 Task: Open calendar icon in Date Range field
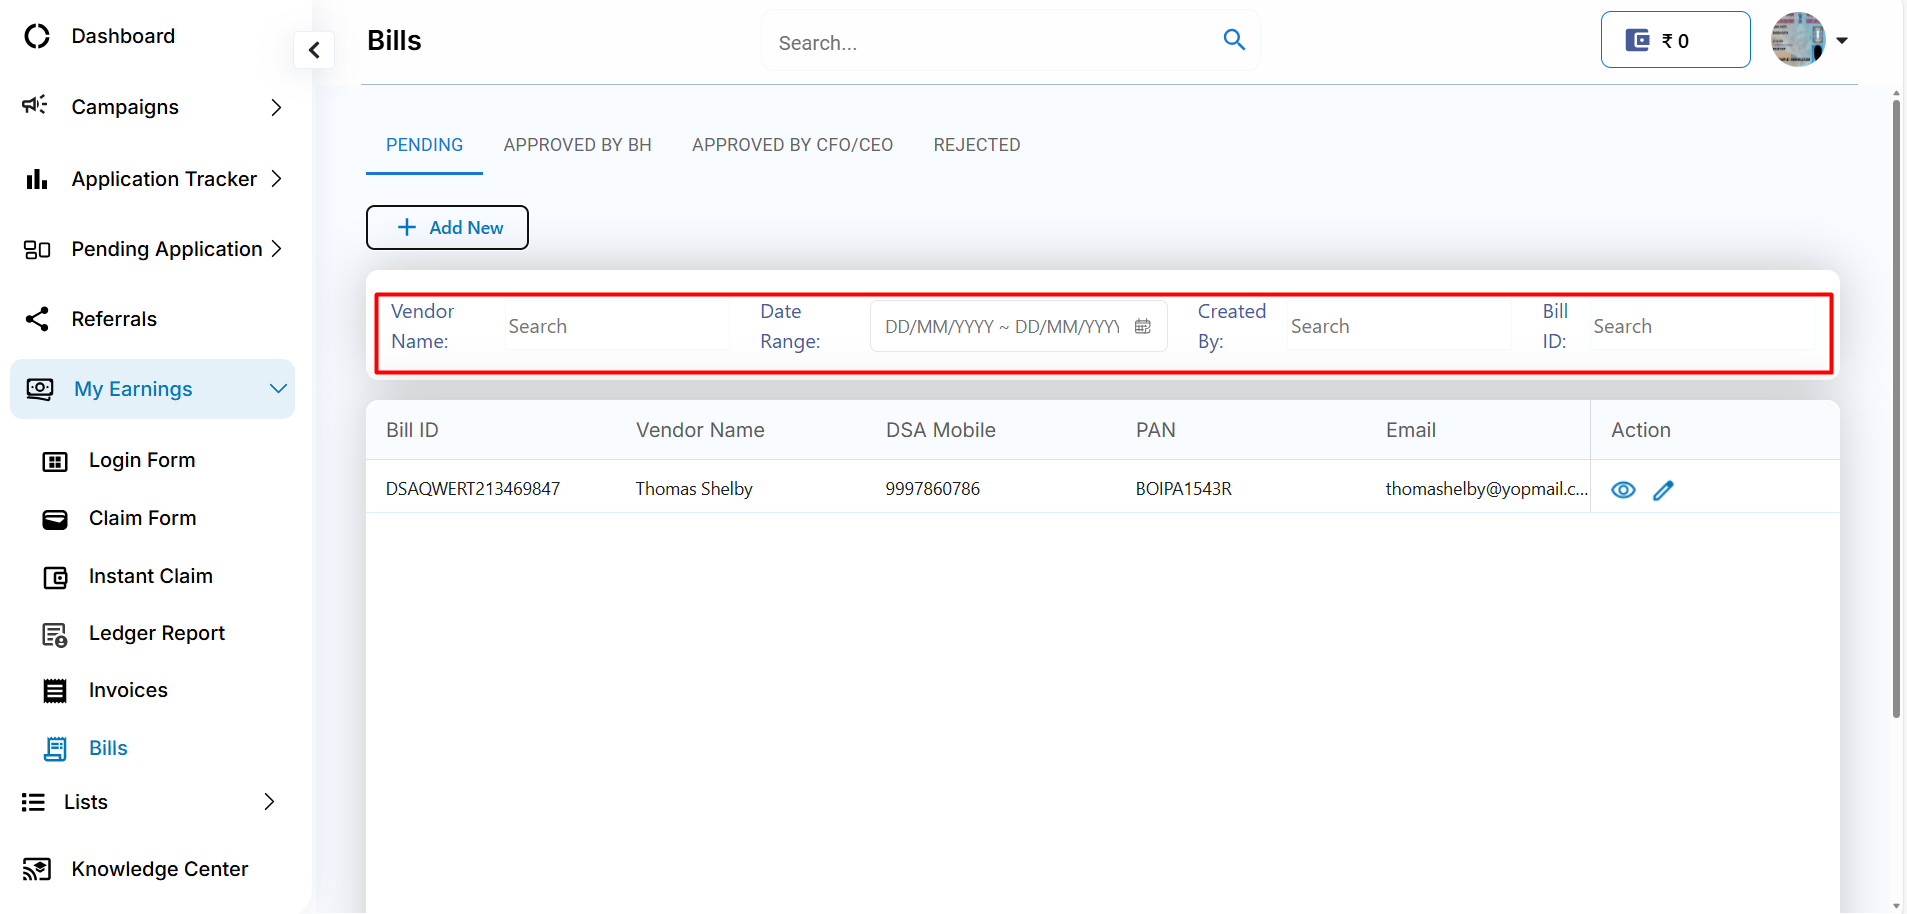pos(1143,327)
